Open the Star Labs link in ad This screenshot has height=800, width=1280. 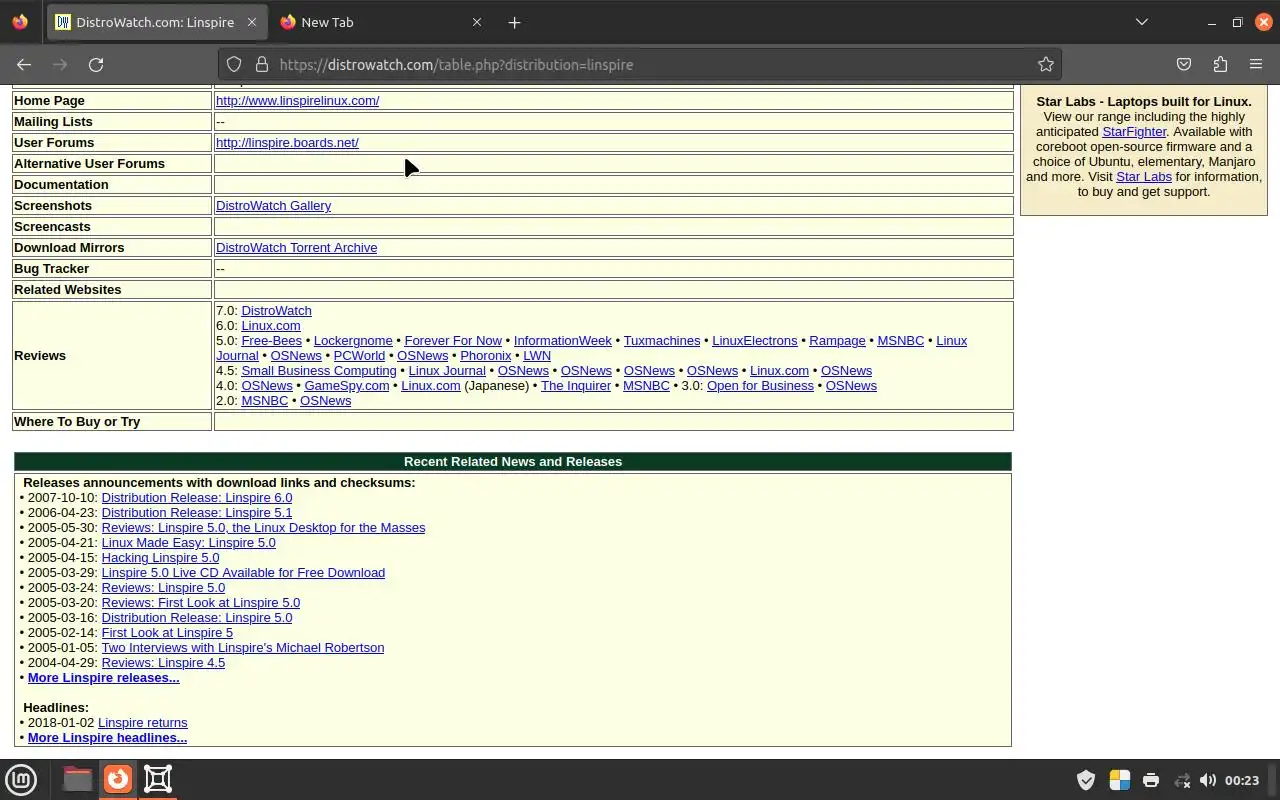[1143, 177]
